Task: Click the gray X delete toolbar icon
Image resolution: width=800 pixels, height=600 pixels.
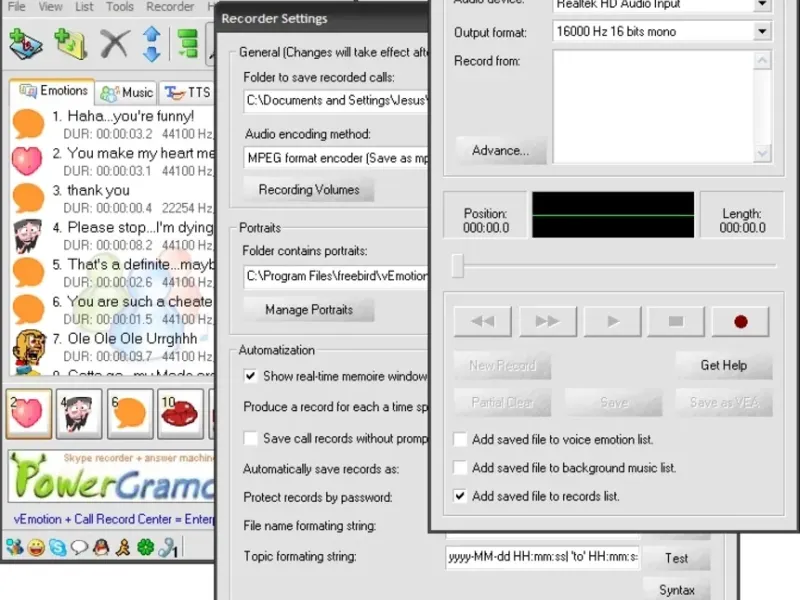Action: (115, 44)
